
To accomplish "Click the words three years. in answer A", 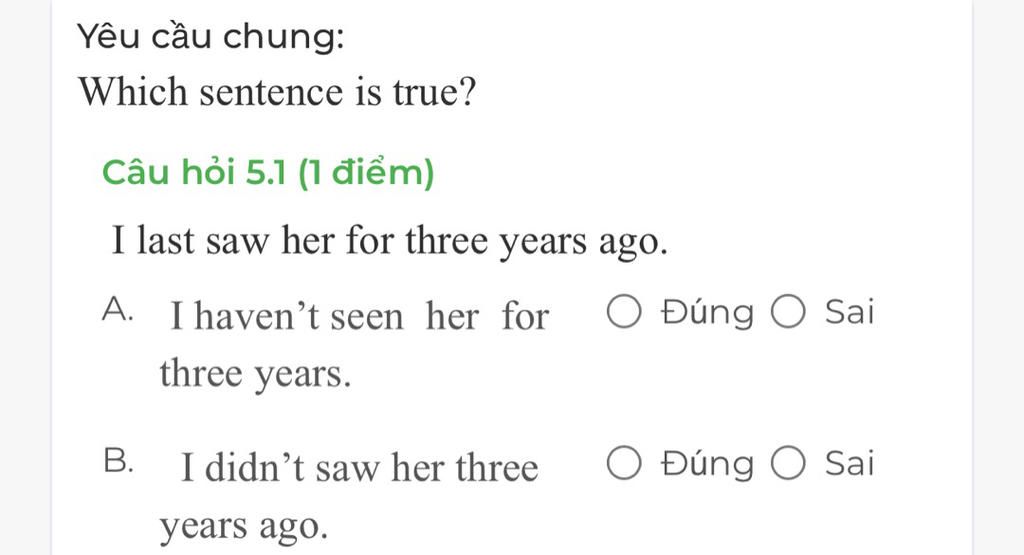I will [255, 374].
